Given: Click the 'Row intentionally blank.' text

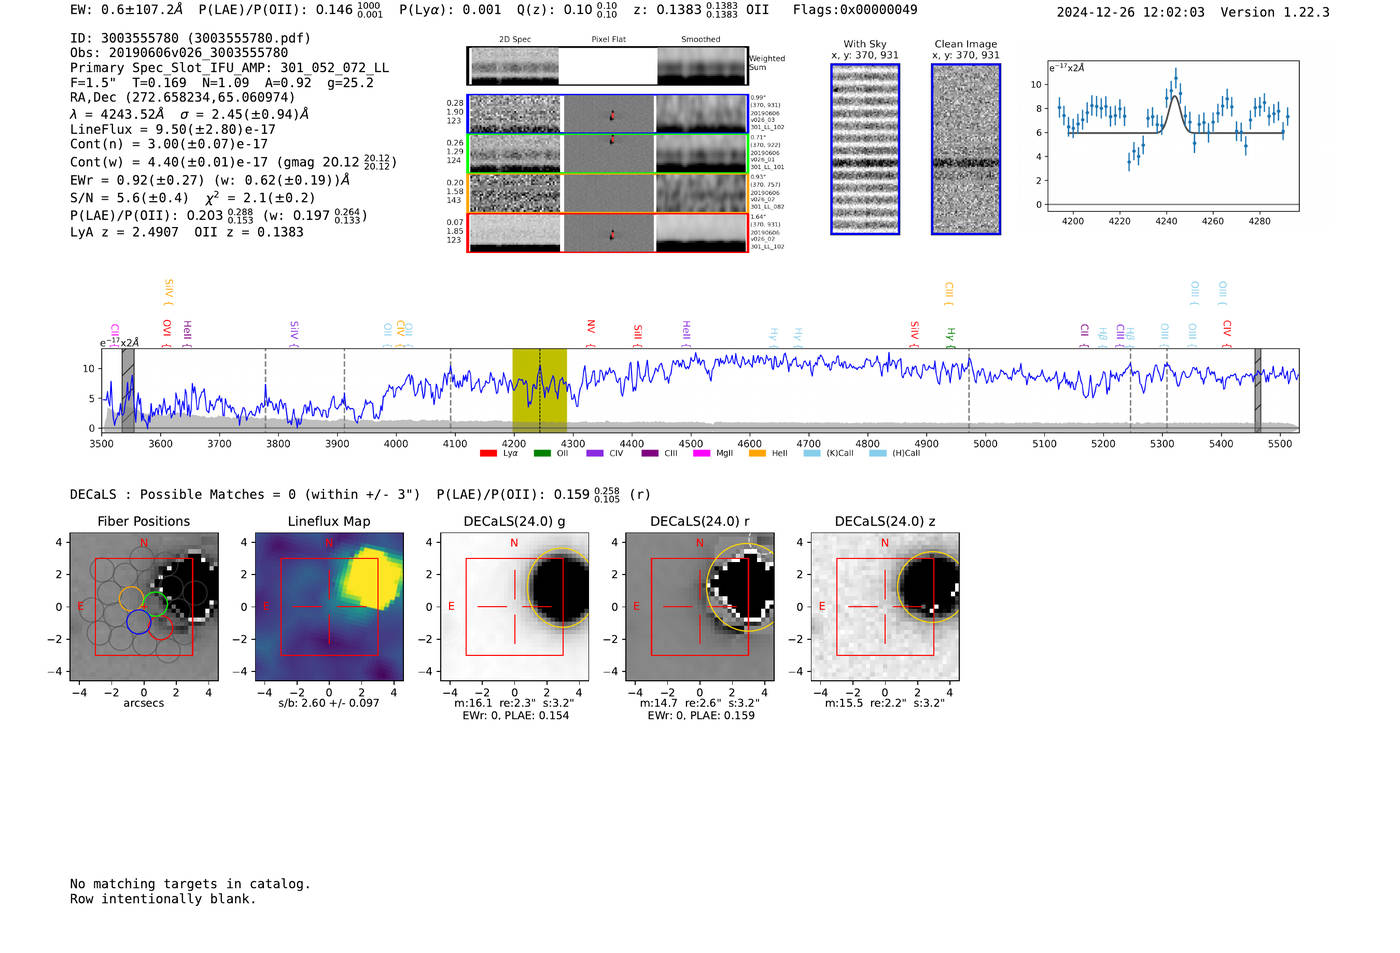Looking at the screenshot, I should click(x=163, y=899).
